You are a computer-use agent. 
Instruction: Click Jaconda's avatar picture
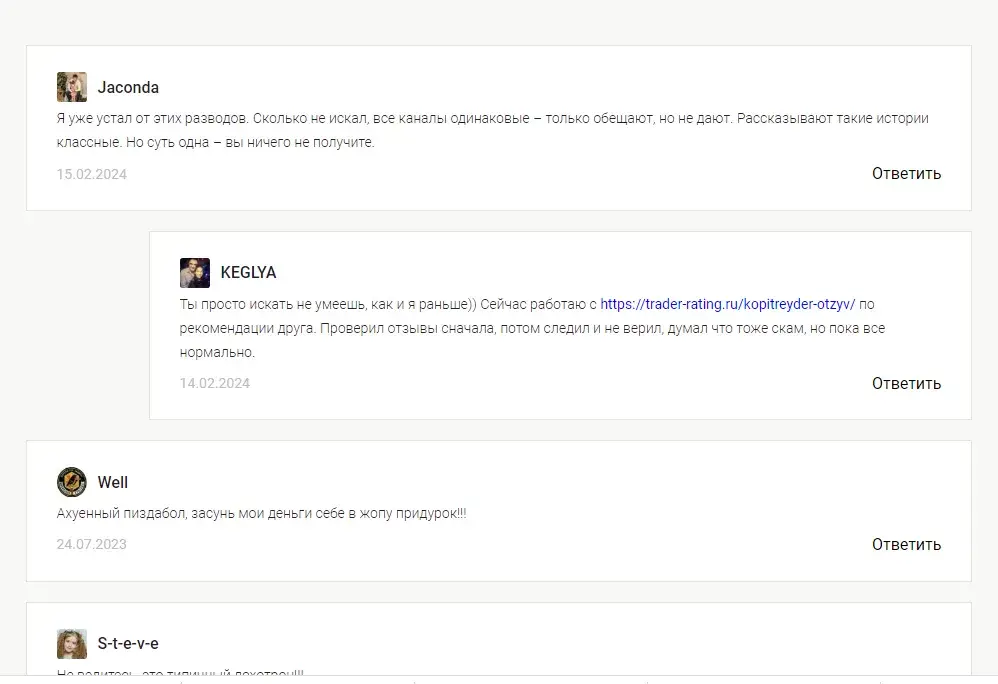click(72, 87)
